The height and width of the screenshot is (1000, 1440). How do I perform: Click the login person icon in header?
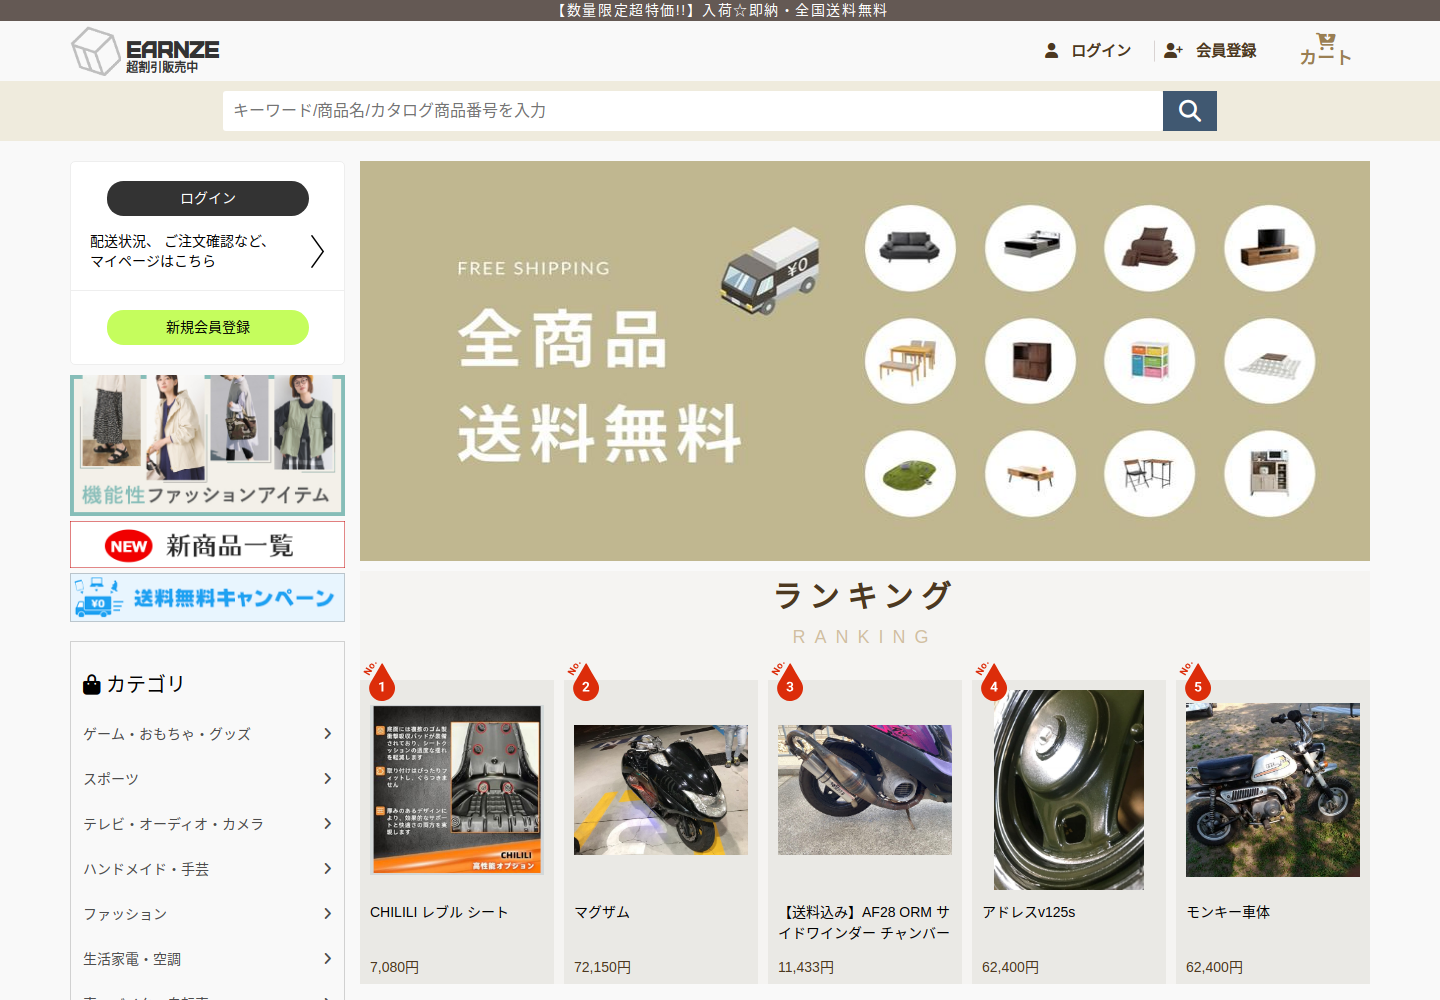1051,50
